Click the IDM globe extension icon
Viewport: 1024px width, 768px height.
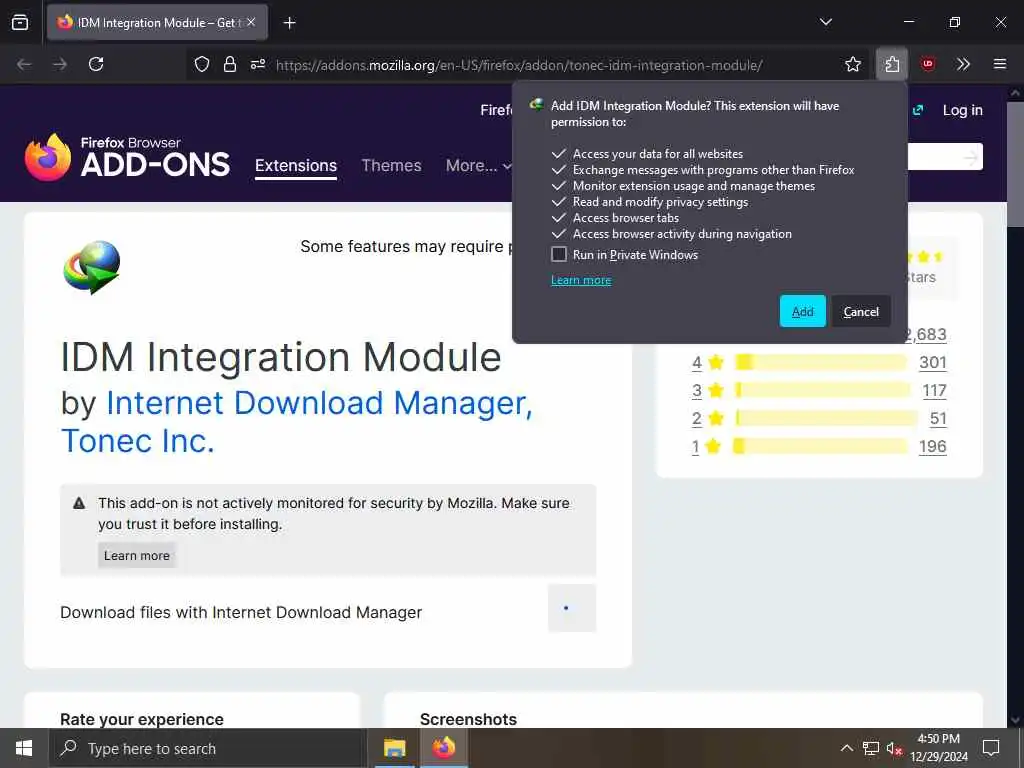(x=92, y=268)
